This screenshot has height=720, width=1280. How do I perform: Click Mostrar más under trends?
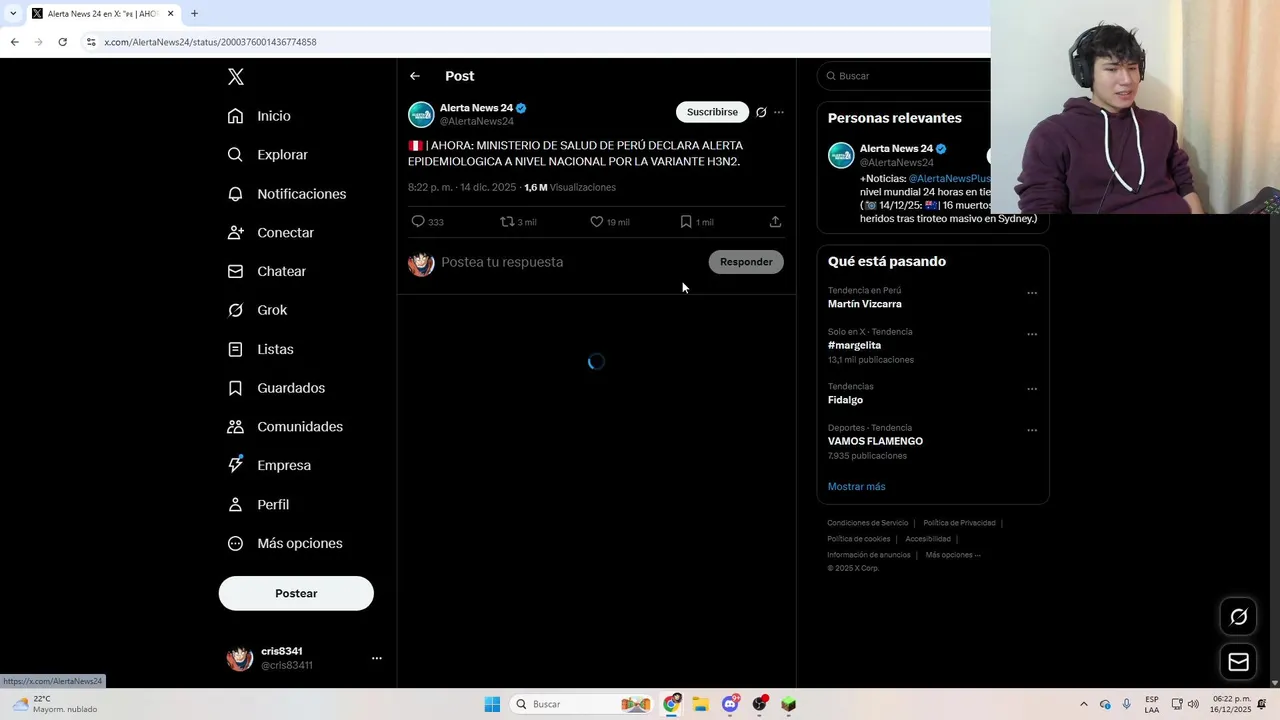856,487
